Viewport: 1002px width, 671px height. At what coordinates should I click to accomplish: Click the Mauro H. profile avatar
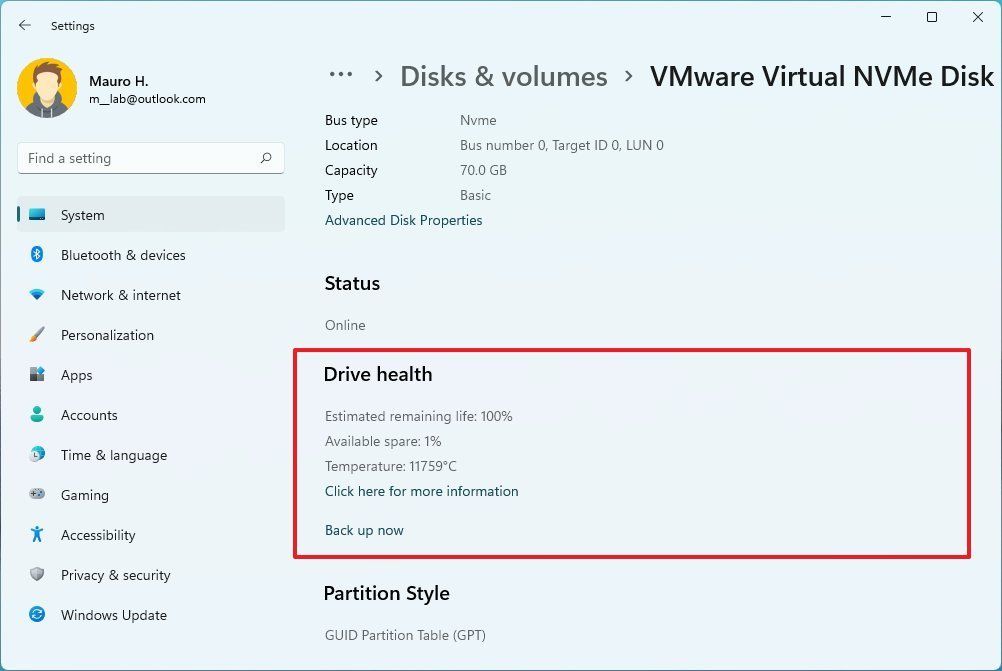[x=47, y=88]
